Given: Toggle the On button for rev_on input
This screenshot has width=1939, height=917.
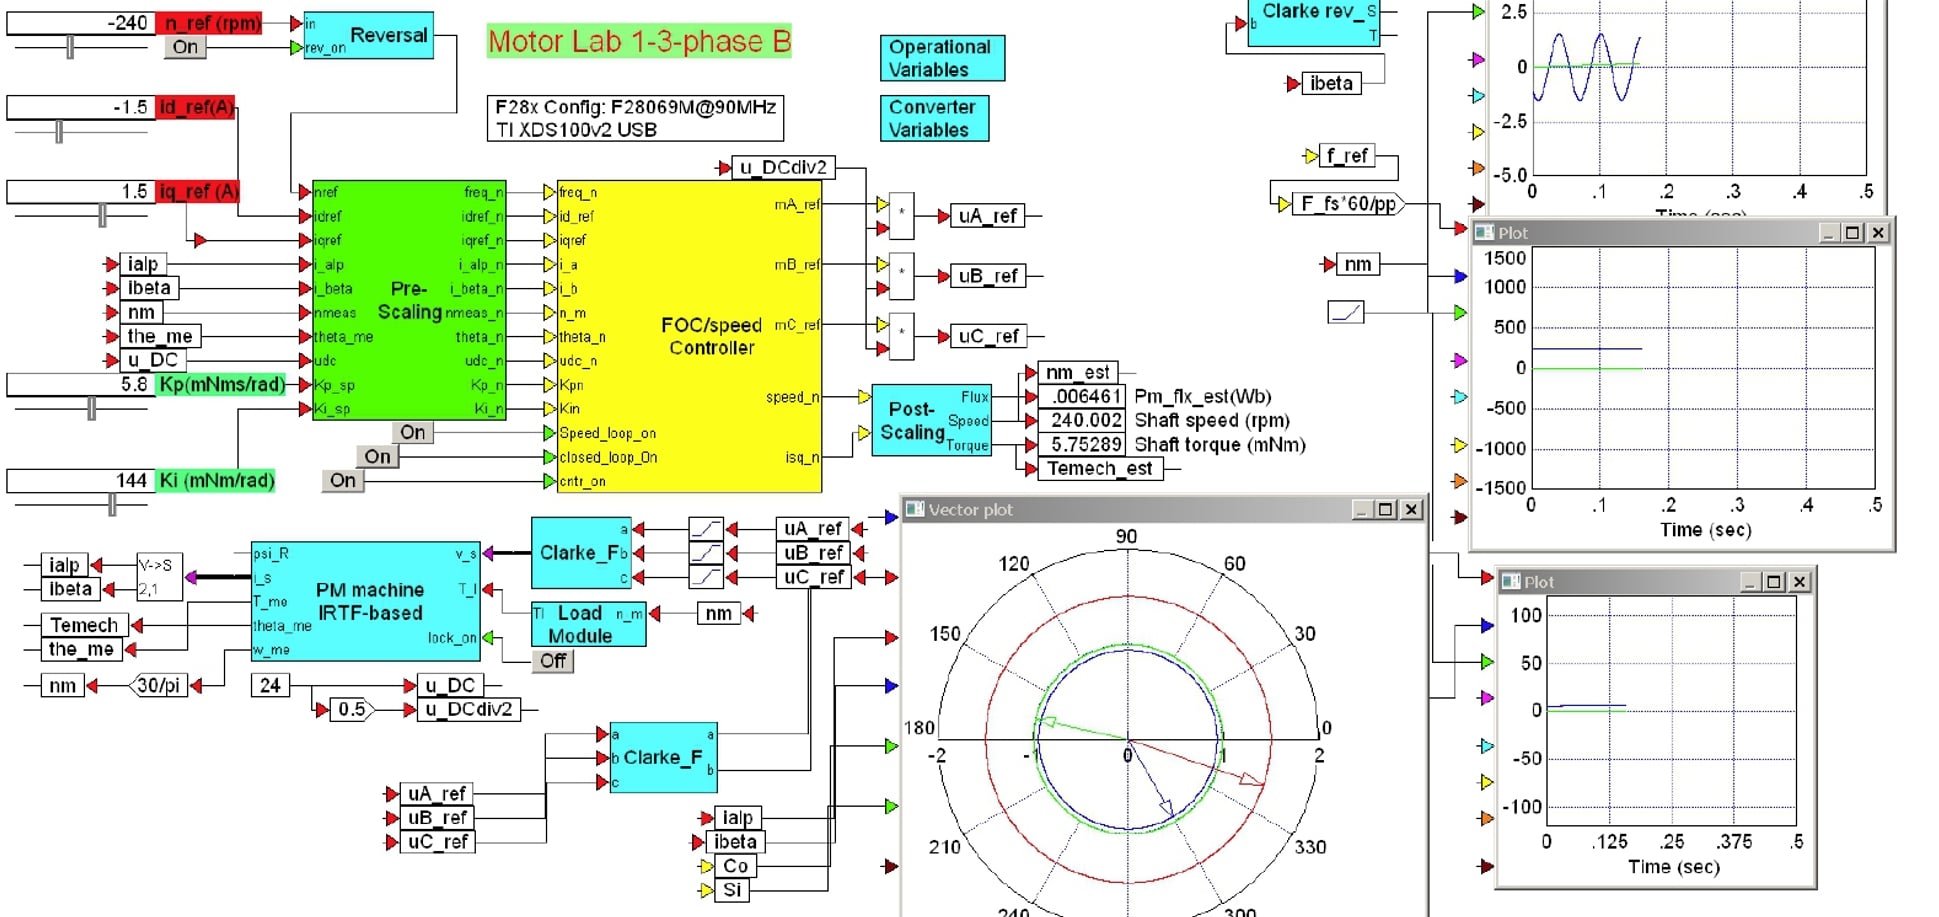Looking at the screenshot, I should click(x=185, y=47).
